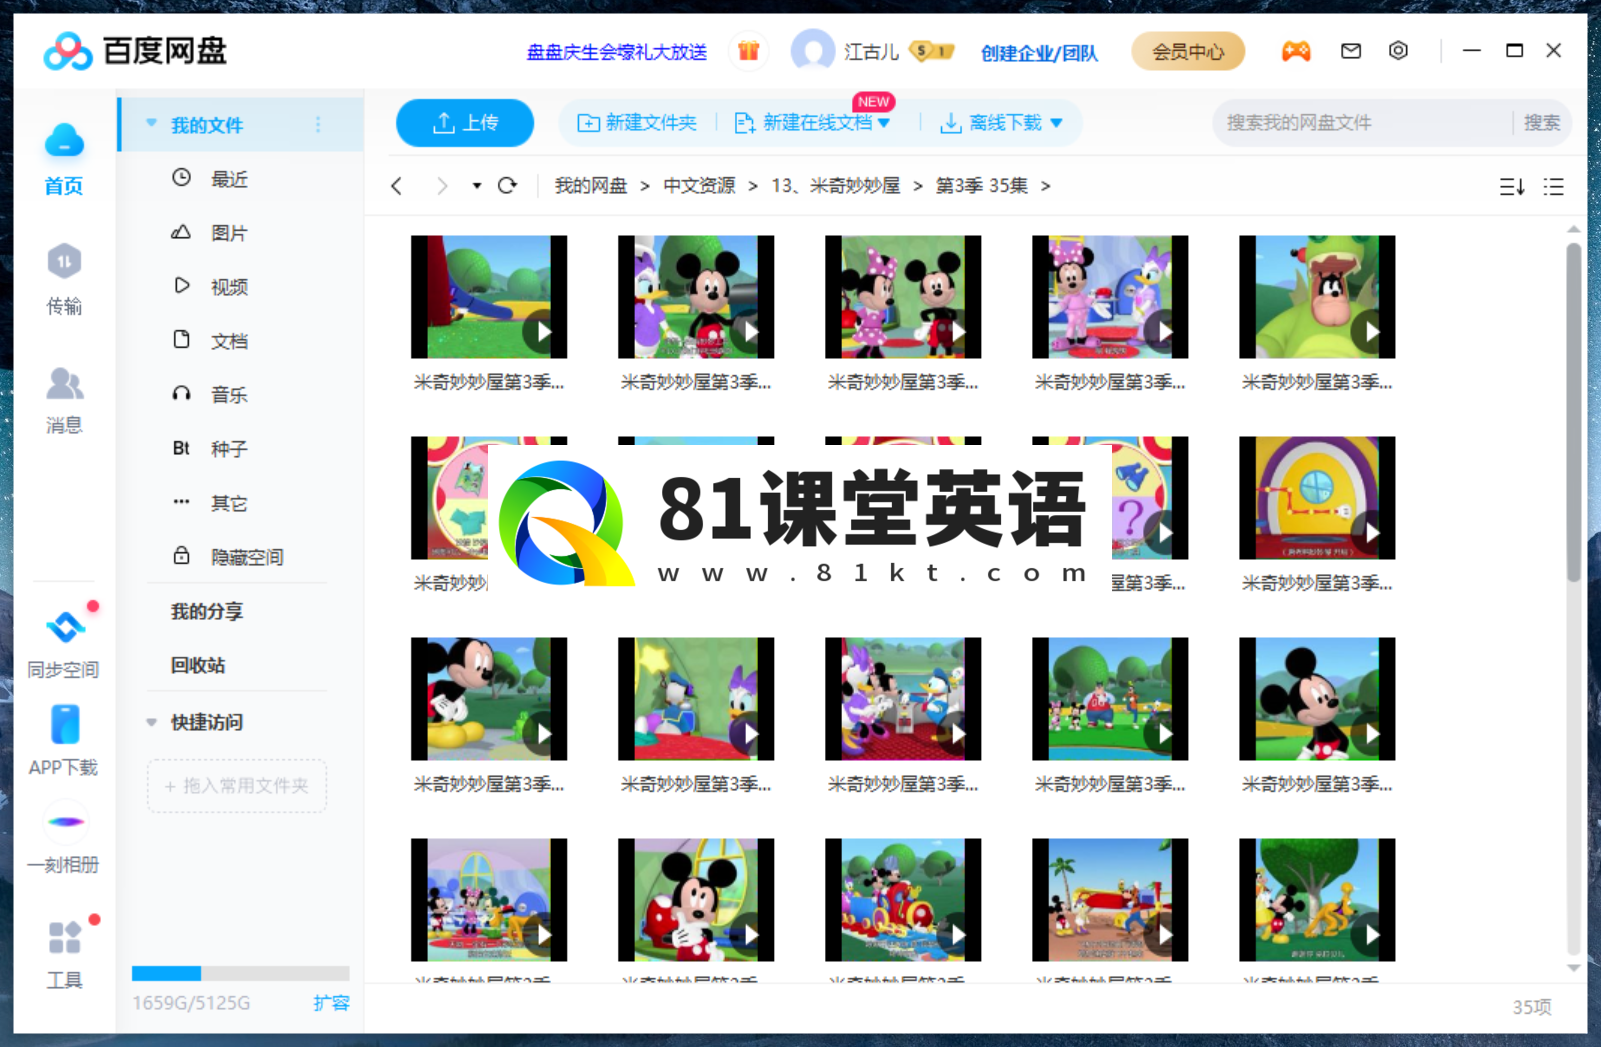
Task: Open the mail envelope icon
Action: (x=1351, y=50)
